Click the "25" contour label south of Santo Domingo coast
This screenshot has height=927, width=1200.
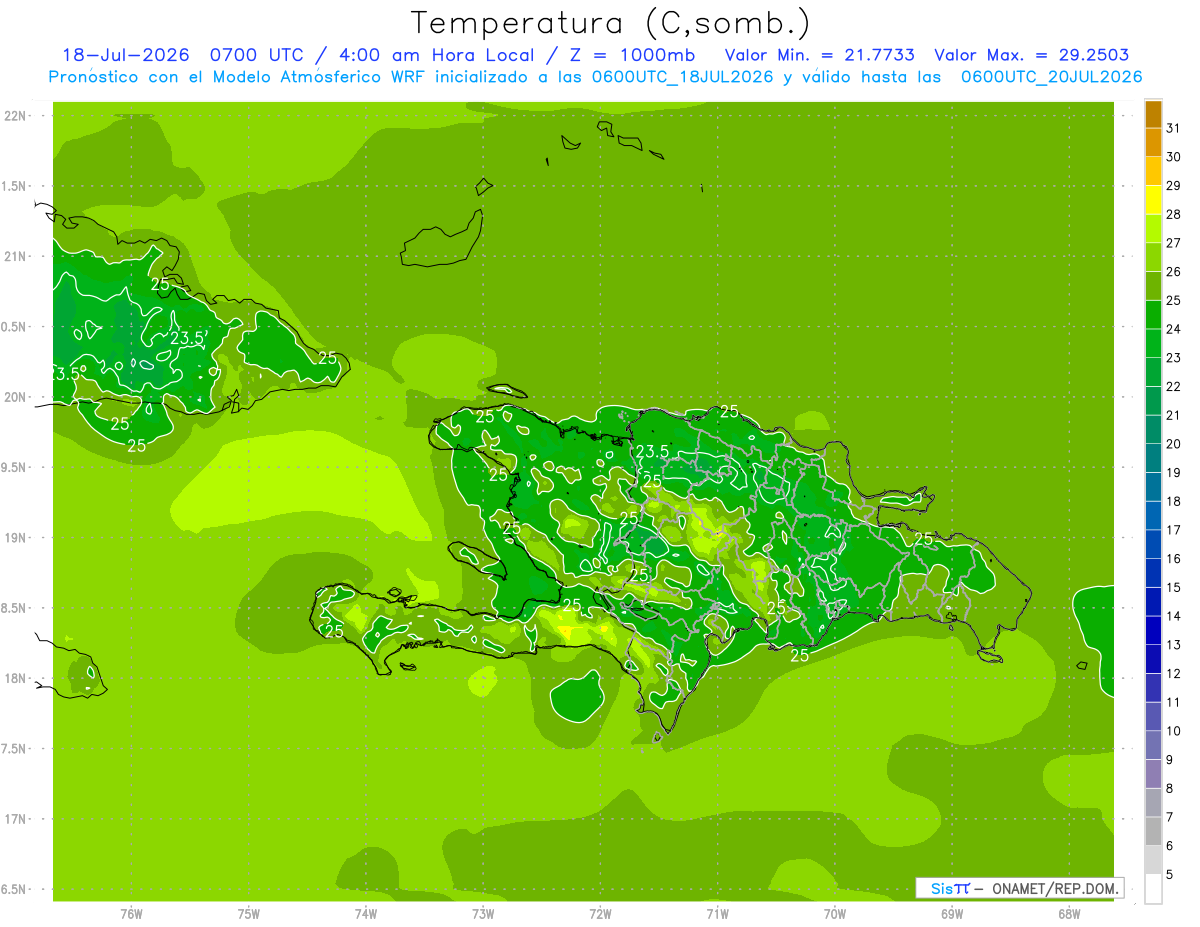pos(800,656)
